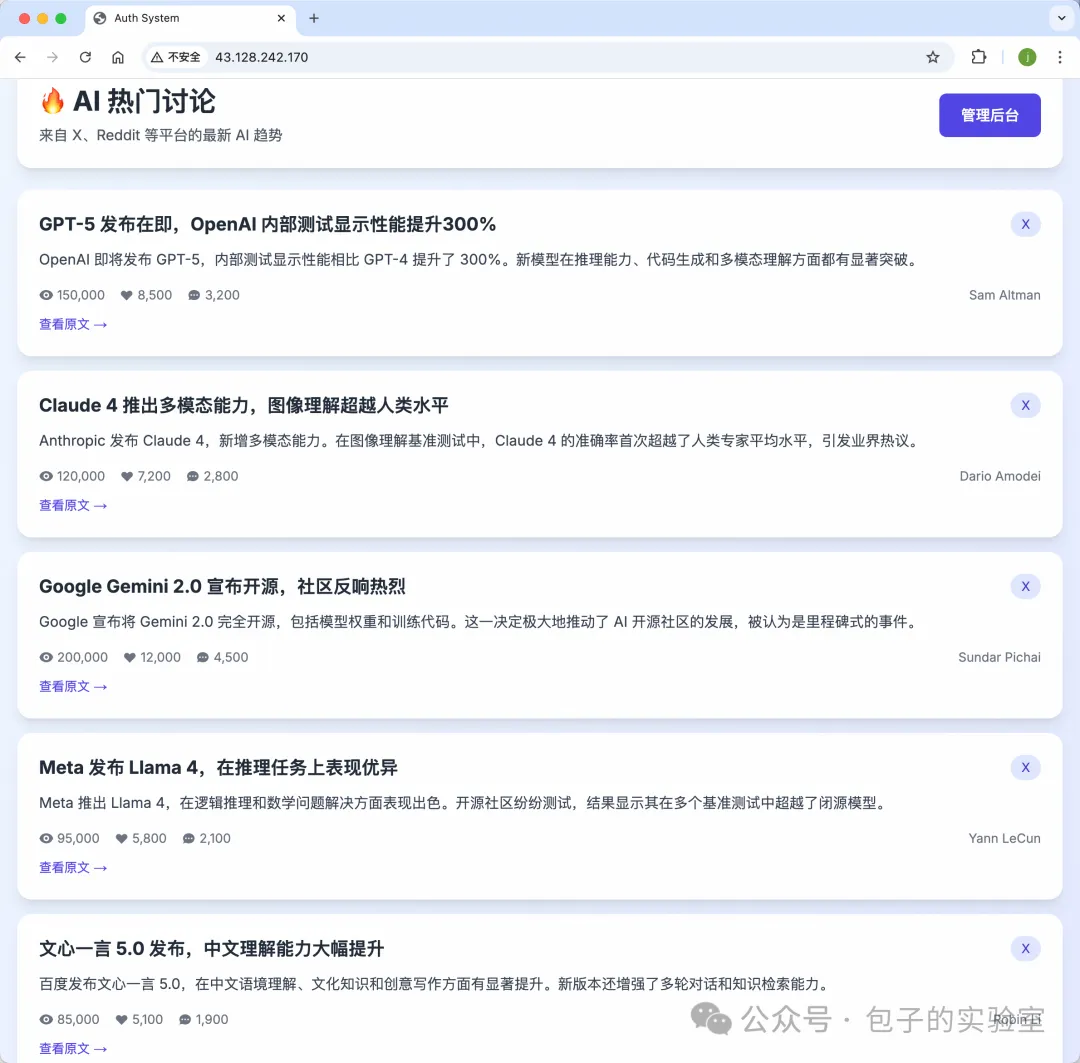The width and height of the screenshot is (1080, 1063).
Task: Click the comment icon showing 3,200
Action: click(x=194, y=296)
